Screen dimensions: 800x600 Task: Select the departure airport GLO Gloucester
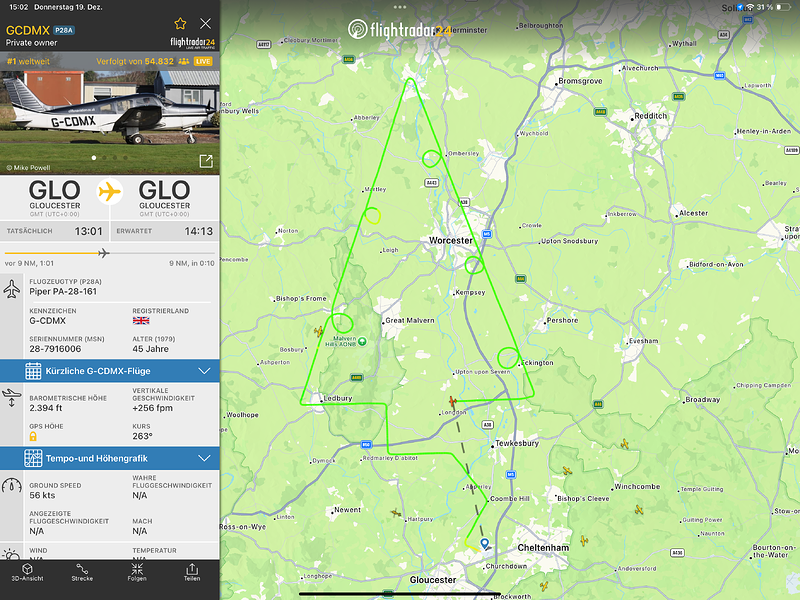(x=55, y=197)
